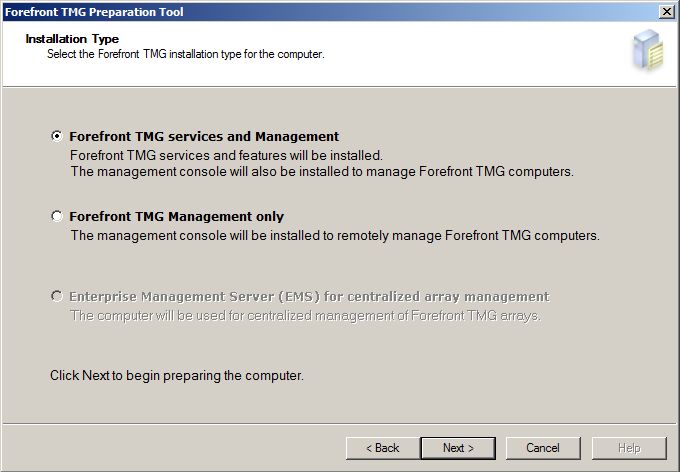Click the 'will also be installed to manage' description
The width and height of the screenshot is (680, 472).
(x=322, y=172)
